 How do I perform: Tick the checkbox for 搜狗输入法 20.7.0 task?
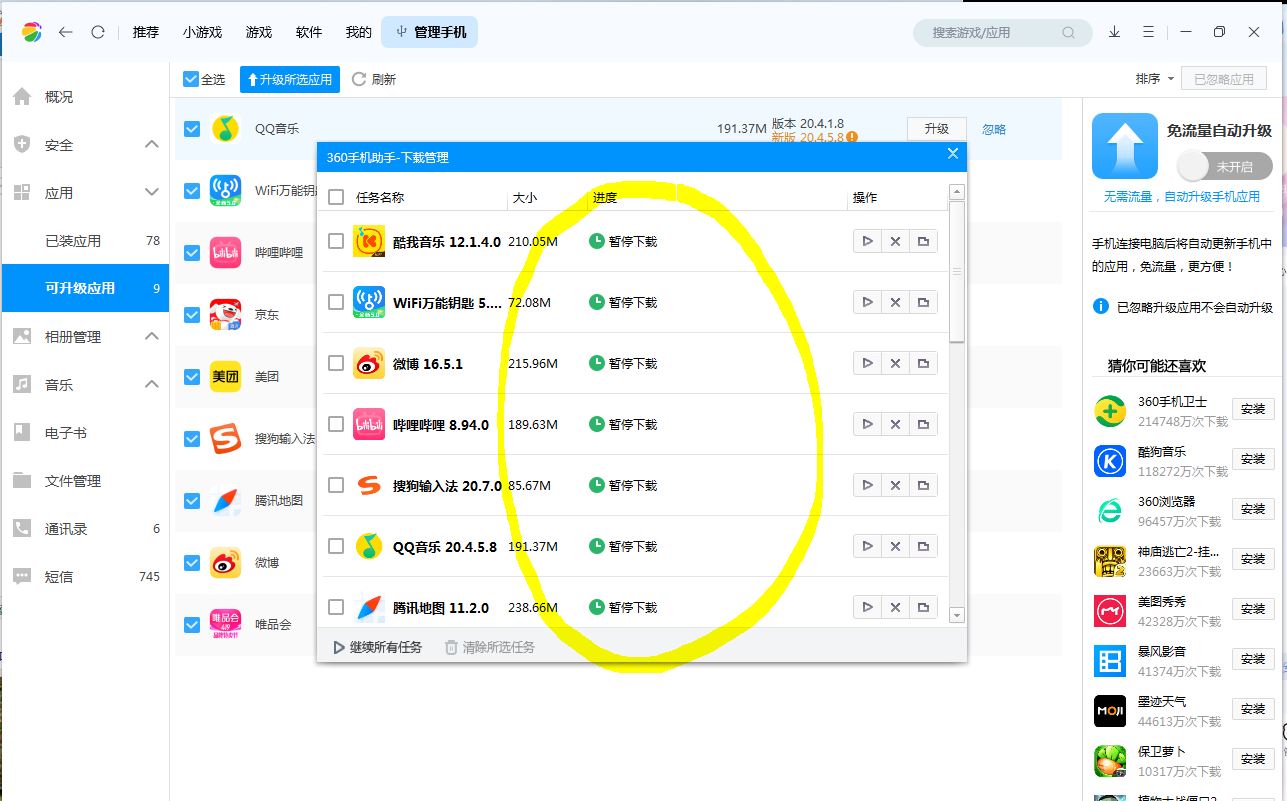point(336,485)
